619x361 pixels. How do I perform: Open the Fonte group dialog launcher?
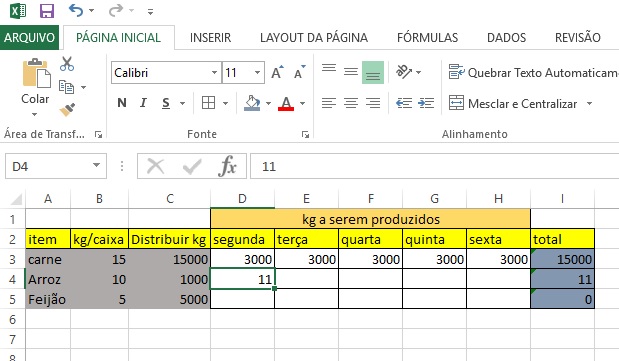coord(305,135)
